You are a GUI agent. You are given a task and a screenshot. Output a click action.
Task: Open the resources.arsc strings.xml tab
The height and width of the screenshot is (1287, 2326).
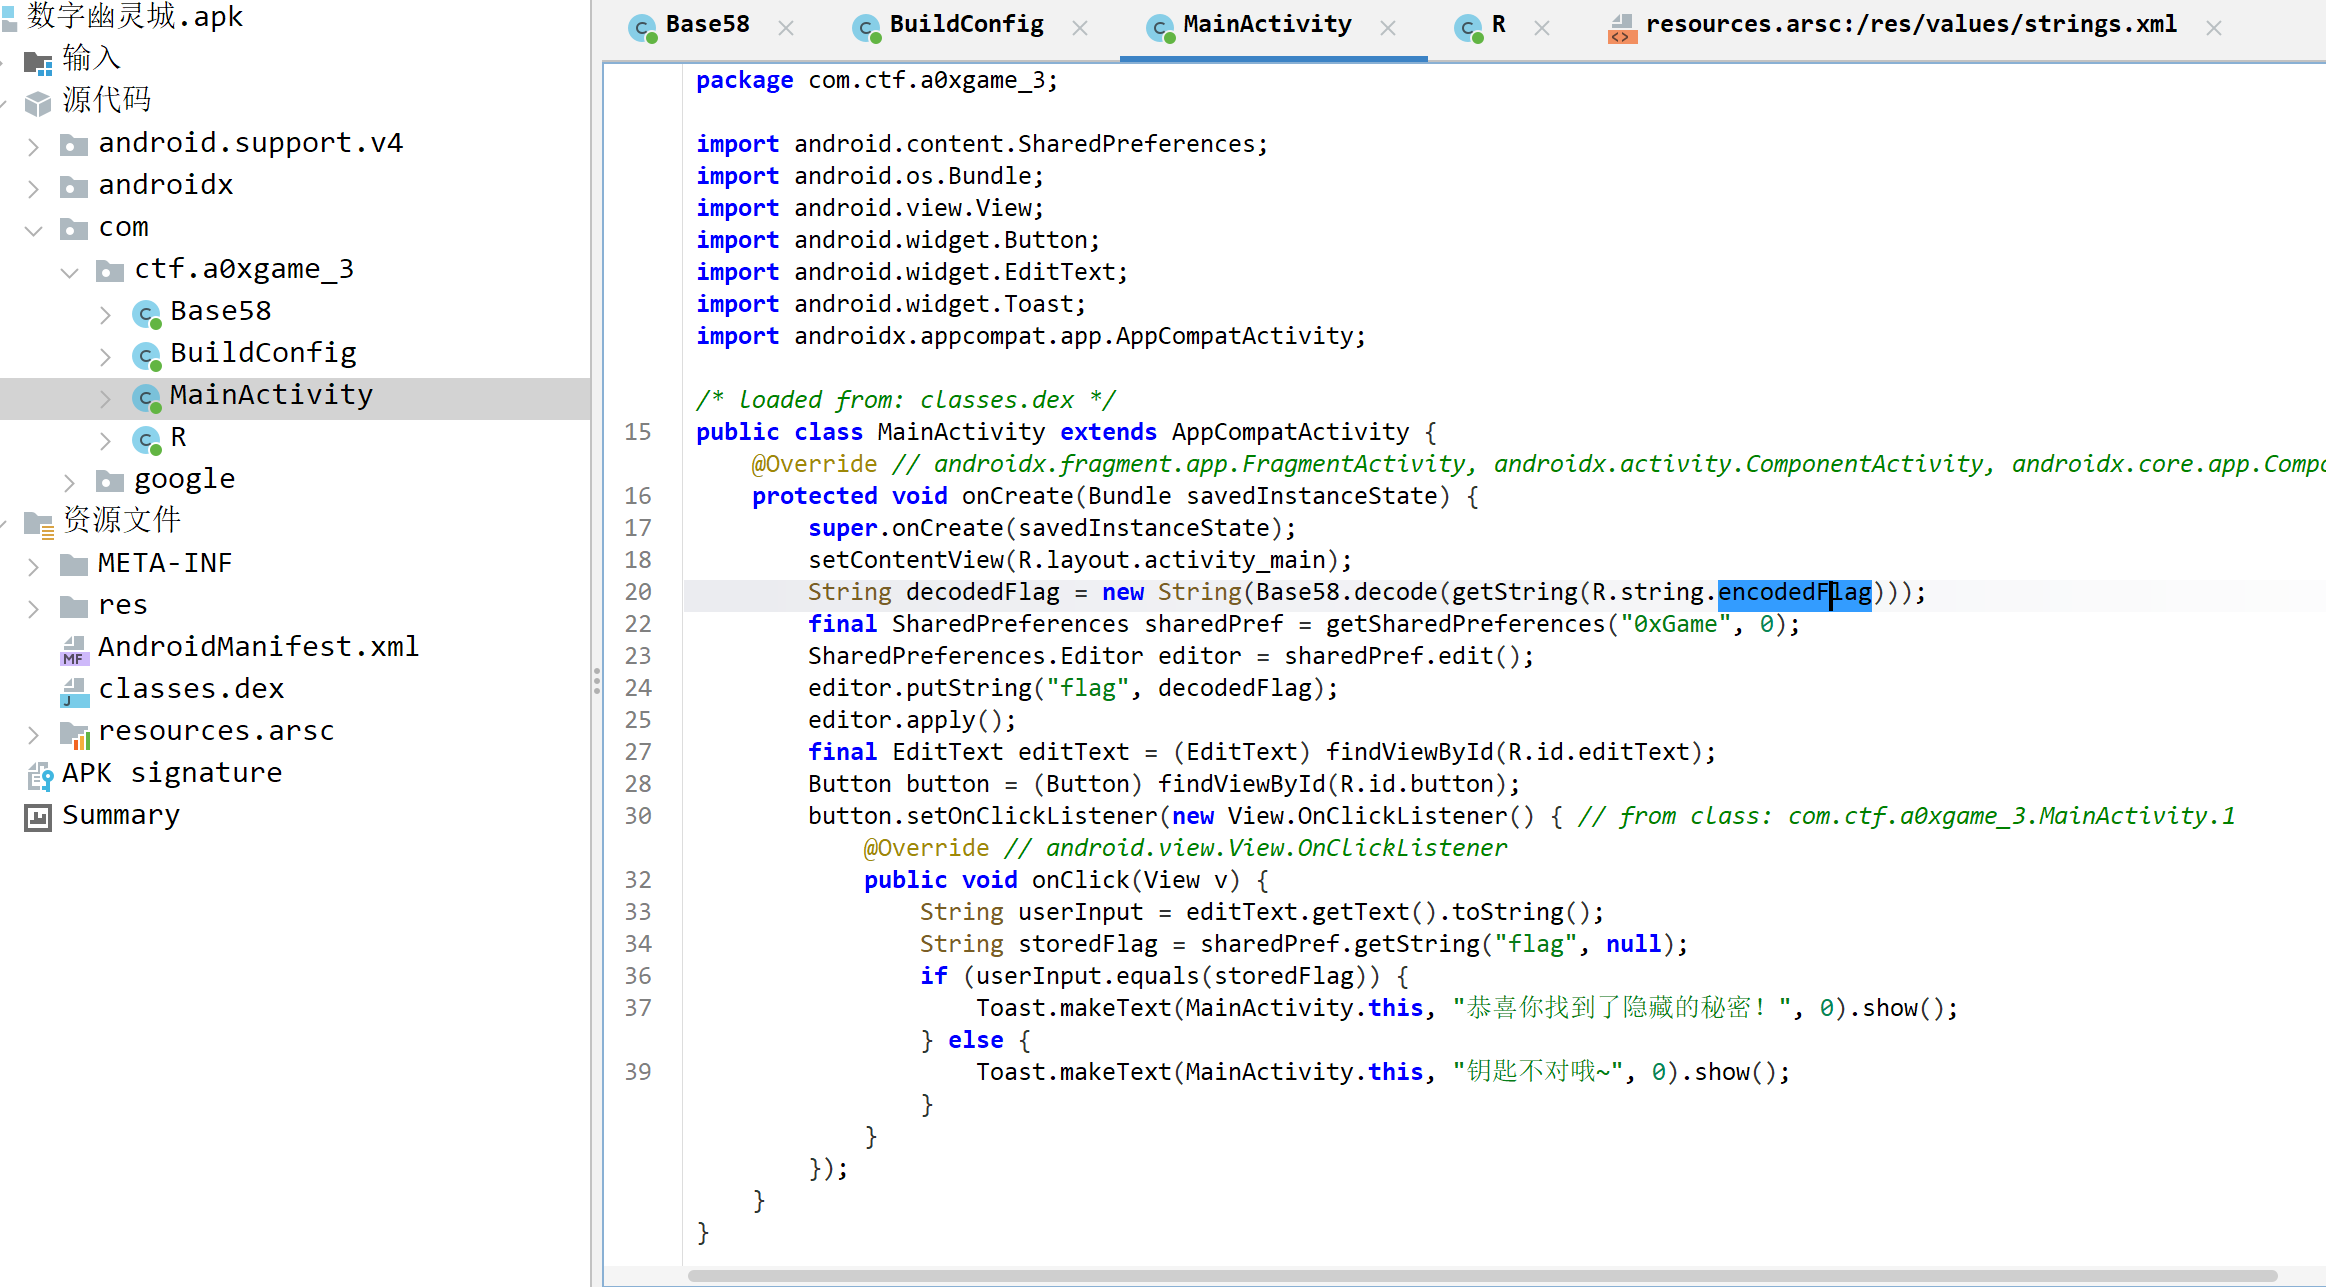tap(1911, 25)
